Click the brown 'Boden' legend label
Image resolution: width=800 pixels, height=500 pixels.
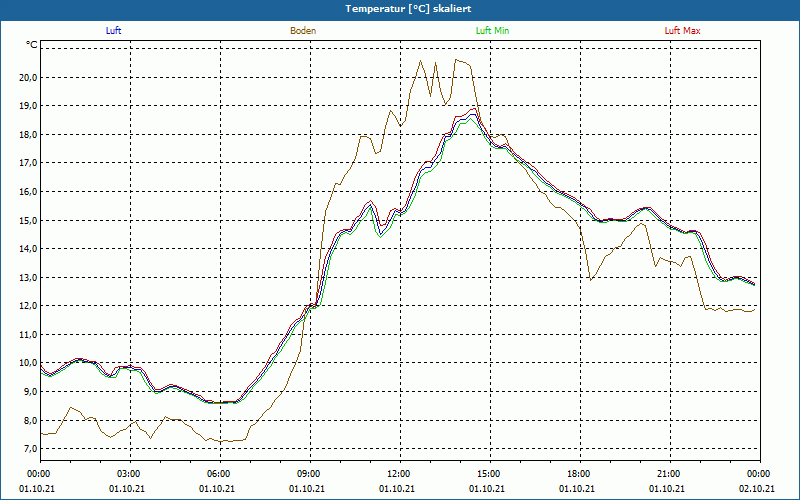pyautogui.click(x=303, y=31)
